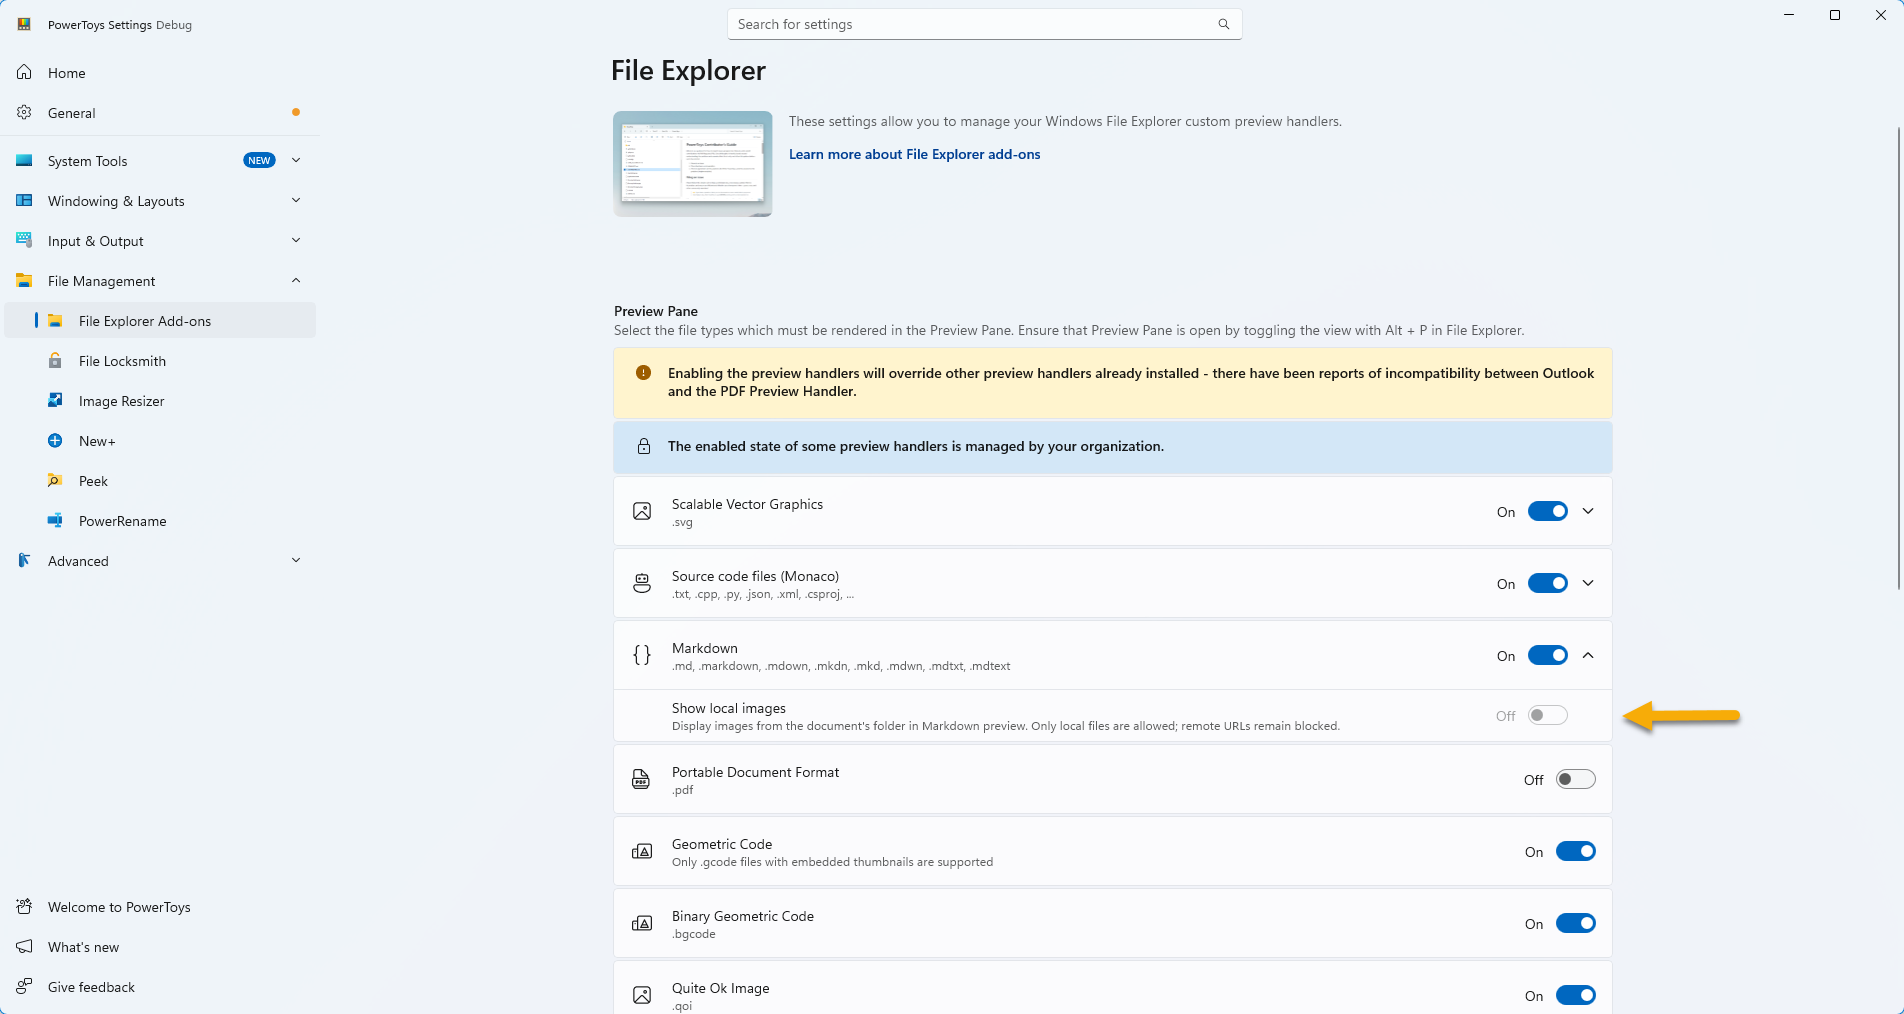Click the General gear icon
The height and width of the screenshot is (1014, 1904).
[x=24, y=112]
